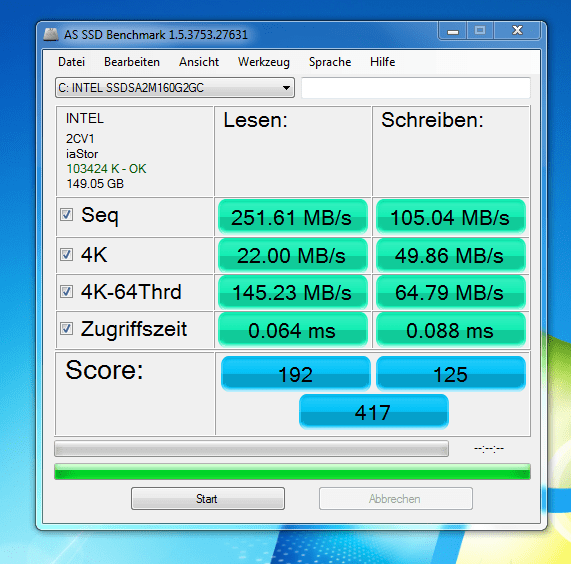The image size is (571, 564).
Task: Click the Schreiben column header
Action: tap(432, 120)
